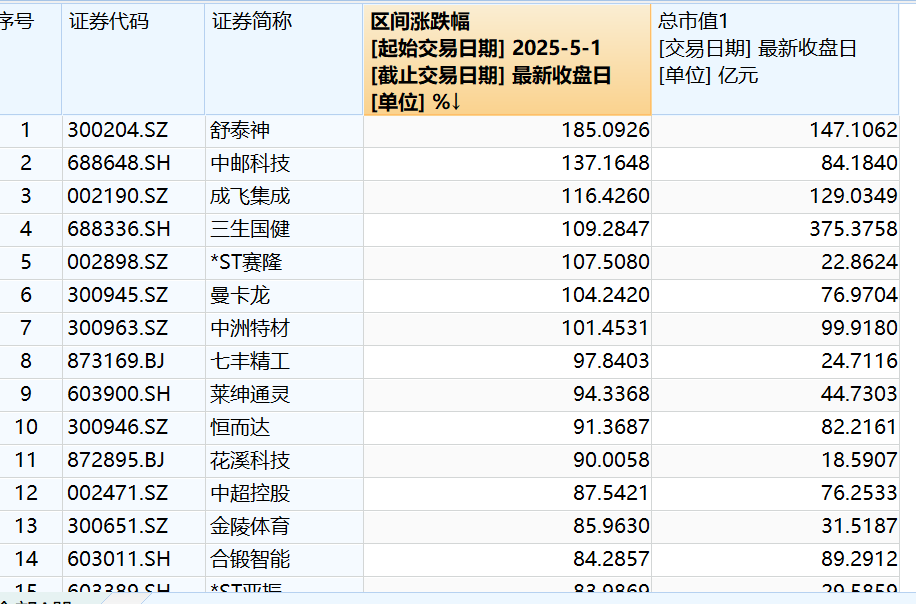This screenshot has height=604, width=916.
Task: Select market value 99.9180
Action: pos(859,328)
